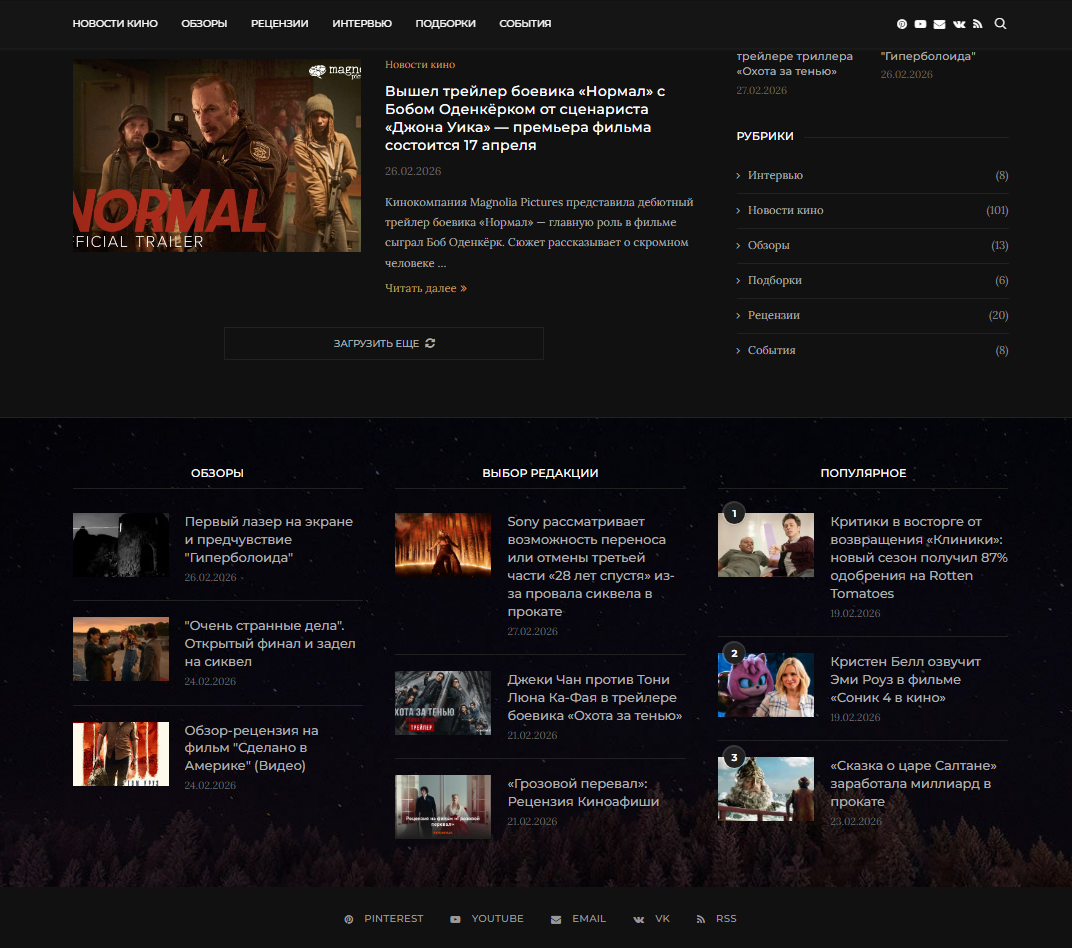This screenshot has height=948, width=1072.
Task: Click the chevron next to Подборки rubric
Action: click(738, 280)
